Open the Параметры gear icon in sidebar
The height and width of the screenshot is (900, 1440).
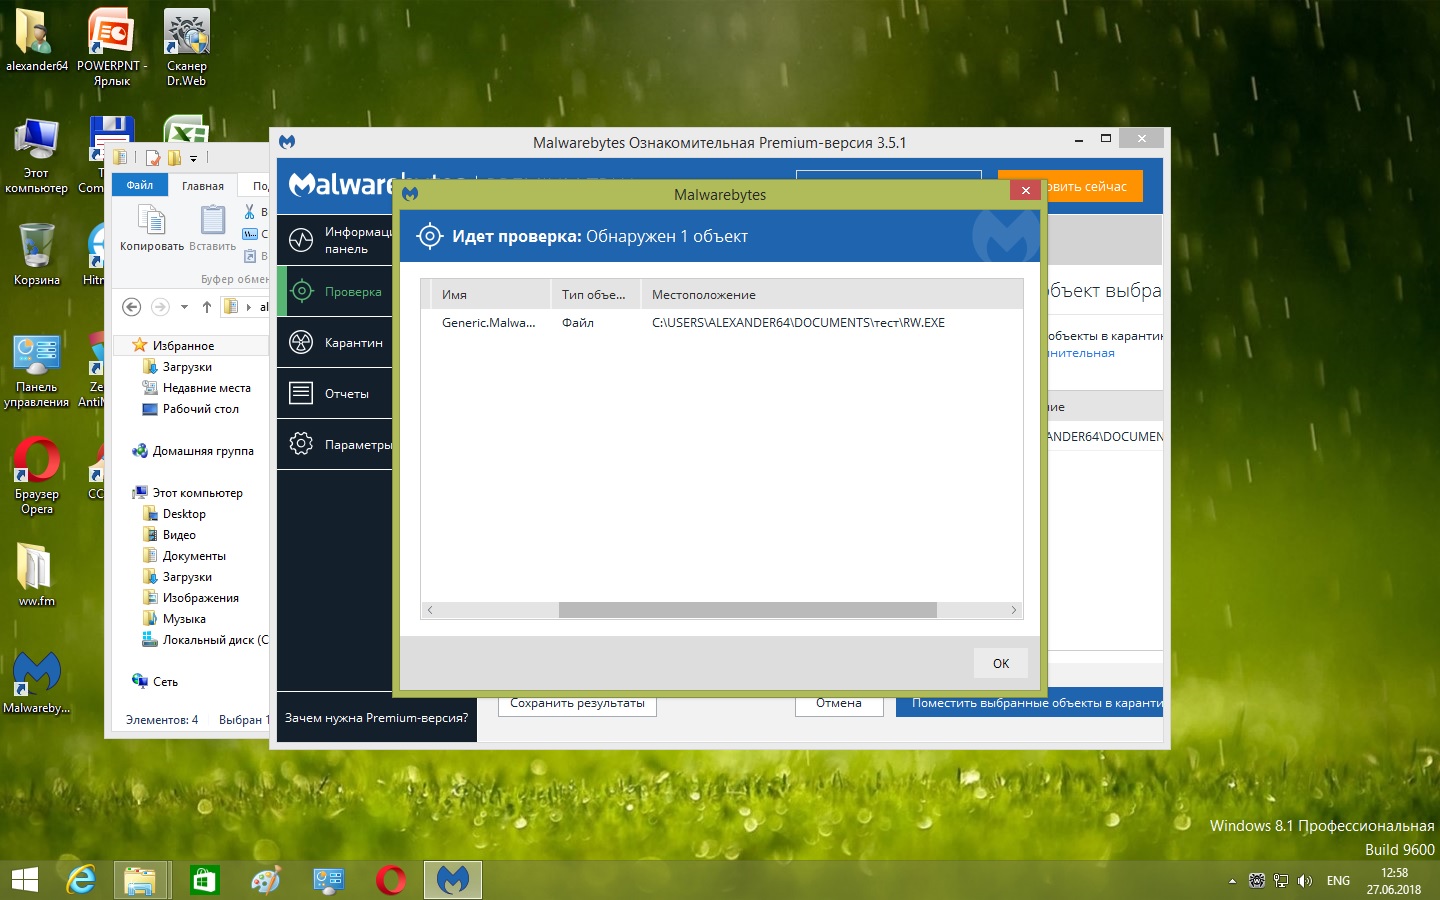(x=301, y=444)
